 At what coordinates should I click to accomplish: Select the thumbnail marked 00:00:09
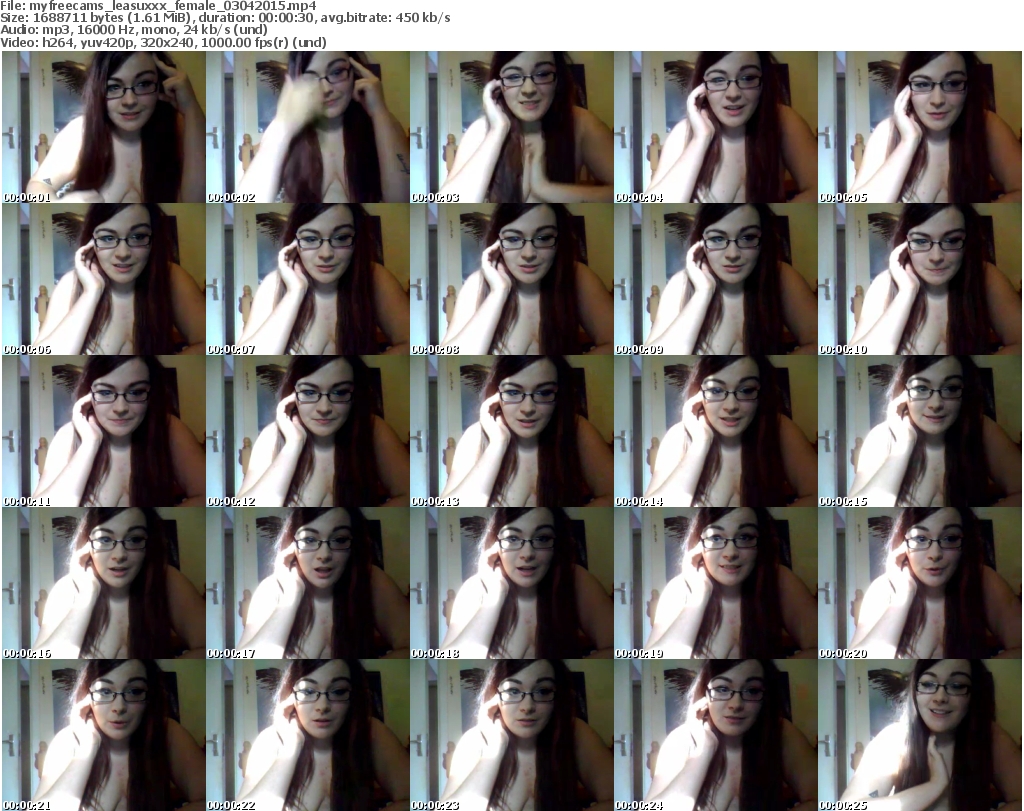(715, 280)
